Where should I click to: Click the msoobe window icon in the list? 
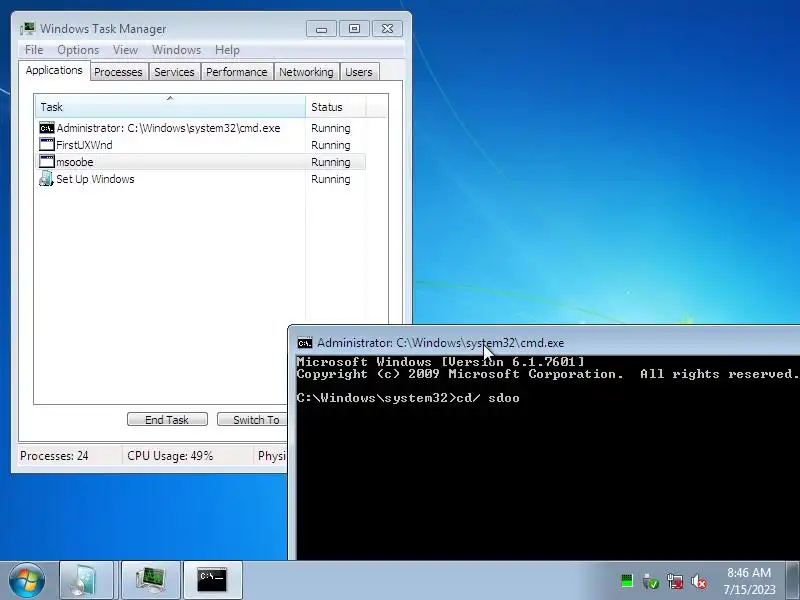46,162
